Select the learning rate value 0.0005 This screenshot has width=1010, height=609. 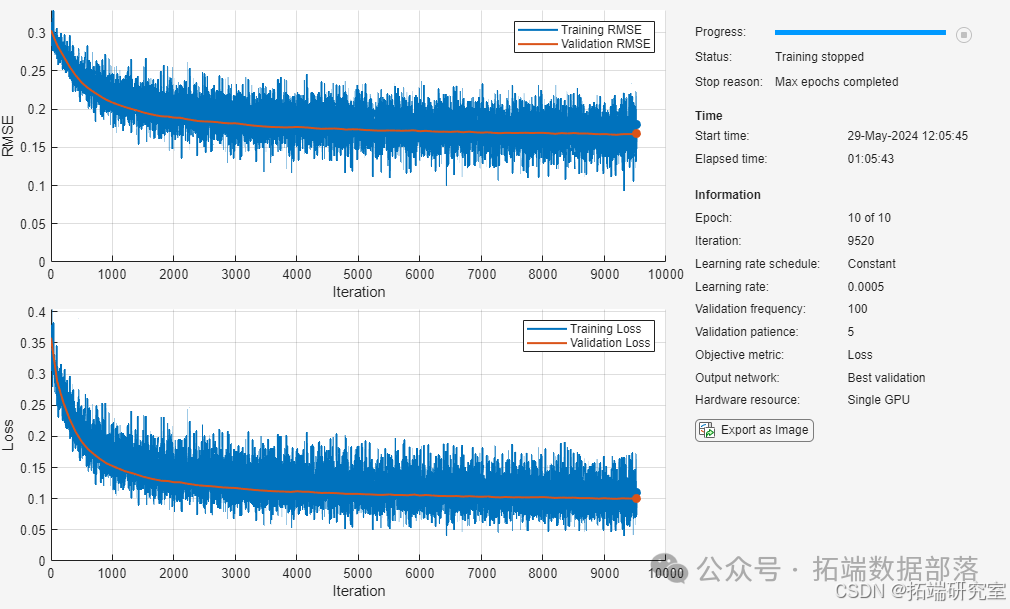[x=866, y=287]
